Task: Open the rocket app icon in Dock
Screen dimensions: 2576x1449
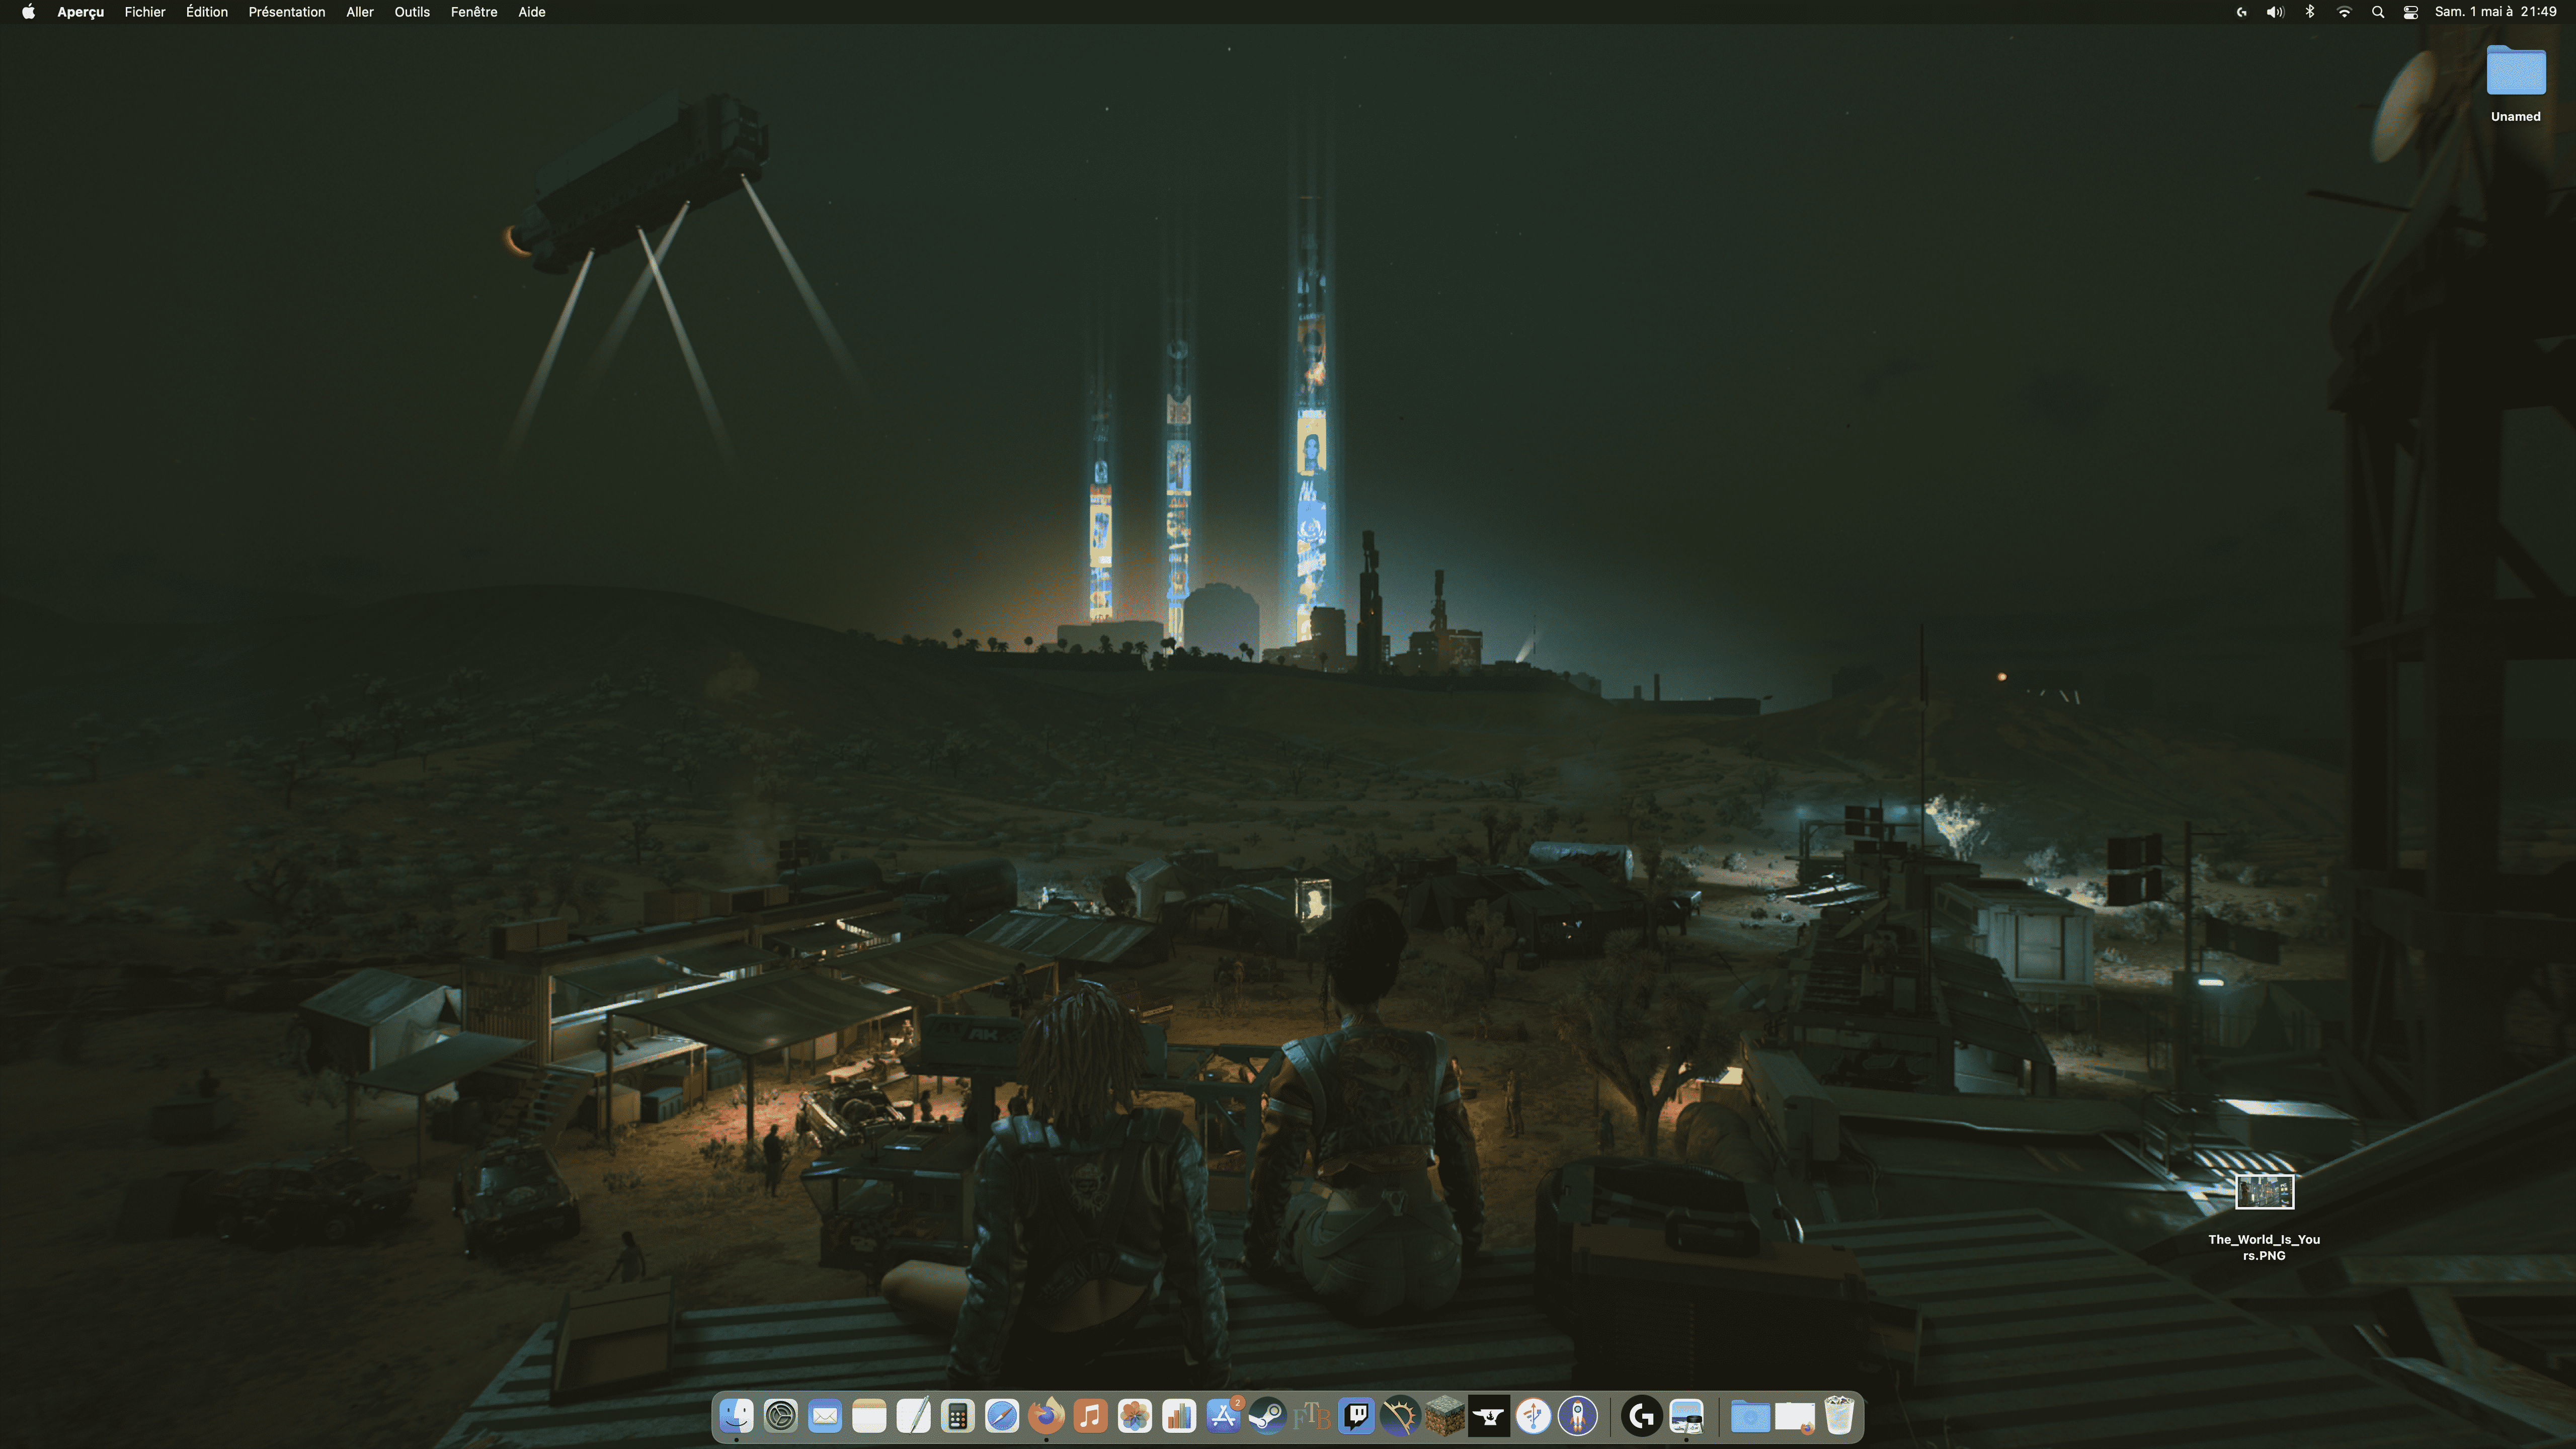Action: pyautogui.click(x=1577, y=1416)
